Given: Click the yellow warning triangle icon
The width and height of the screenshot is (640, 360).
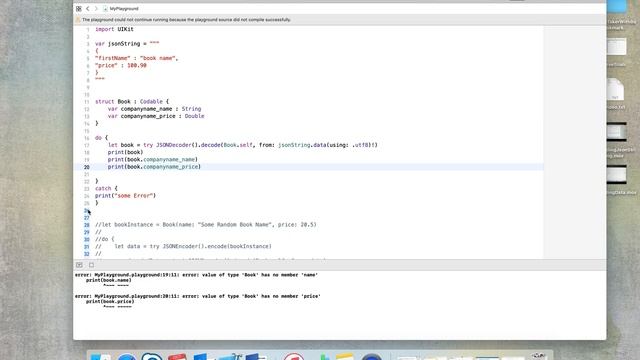Looking at the screenshot, I should (78, 20).
